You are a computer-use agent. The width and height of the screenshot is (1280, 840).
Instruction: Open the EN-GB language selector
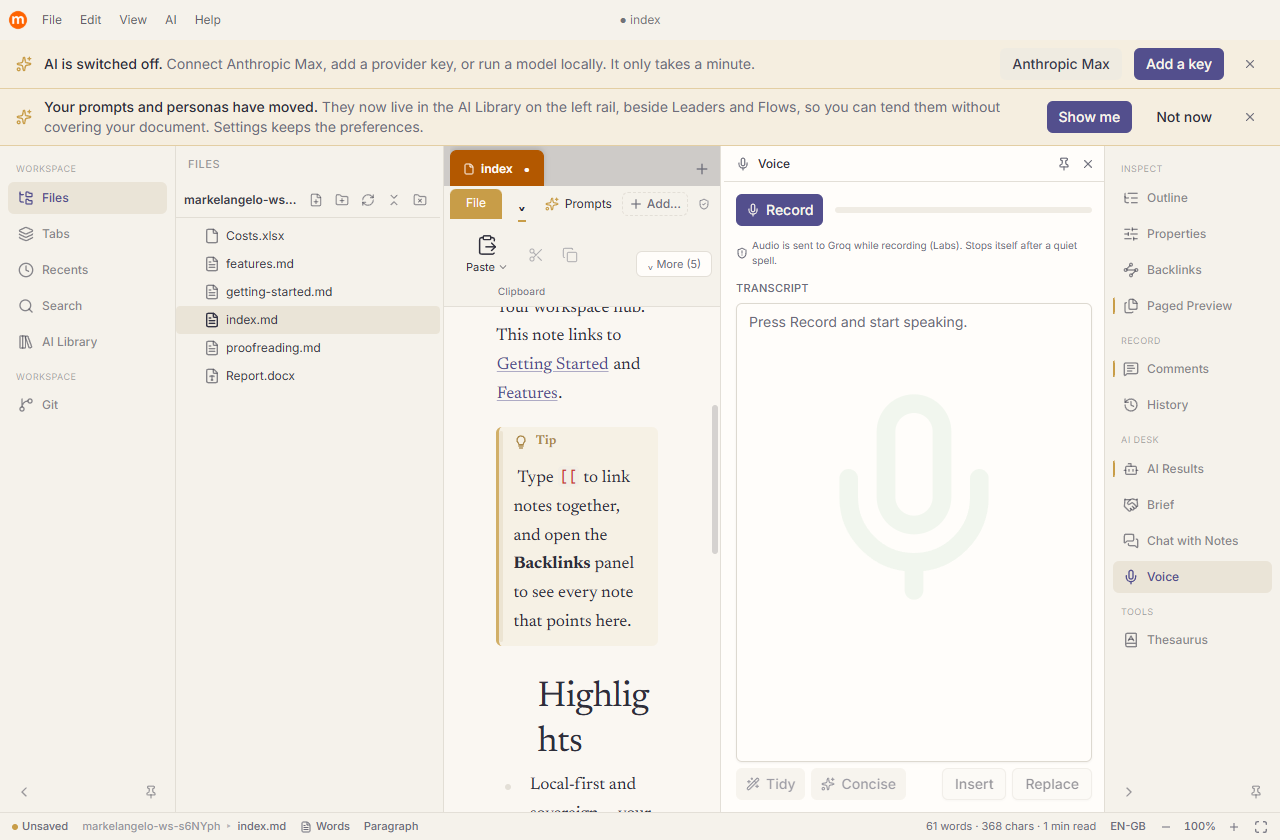[x=1127, y=827]
